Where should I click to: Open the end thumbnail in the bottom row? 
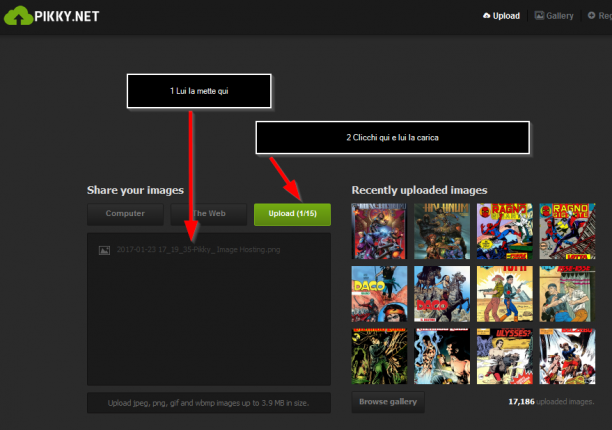(x=567, y=356)
